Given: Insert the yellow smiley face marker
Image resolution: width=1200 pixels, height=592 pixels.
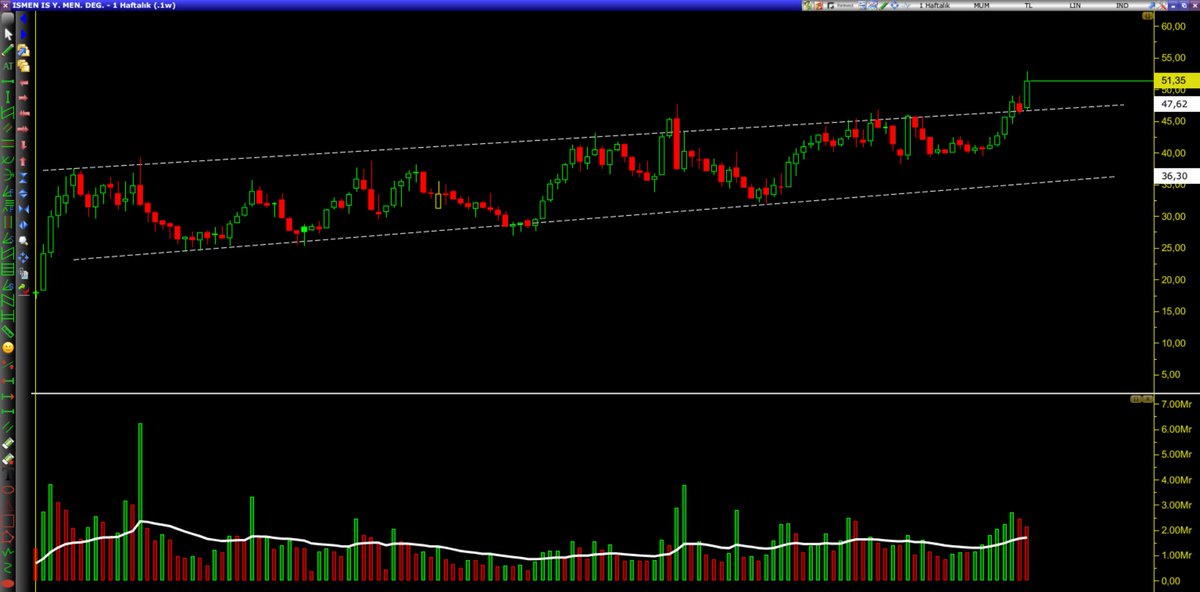Looking at the screenshot, I should click(x=8, y=348).
